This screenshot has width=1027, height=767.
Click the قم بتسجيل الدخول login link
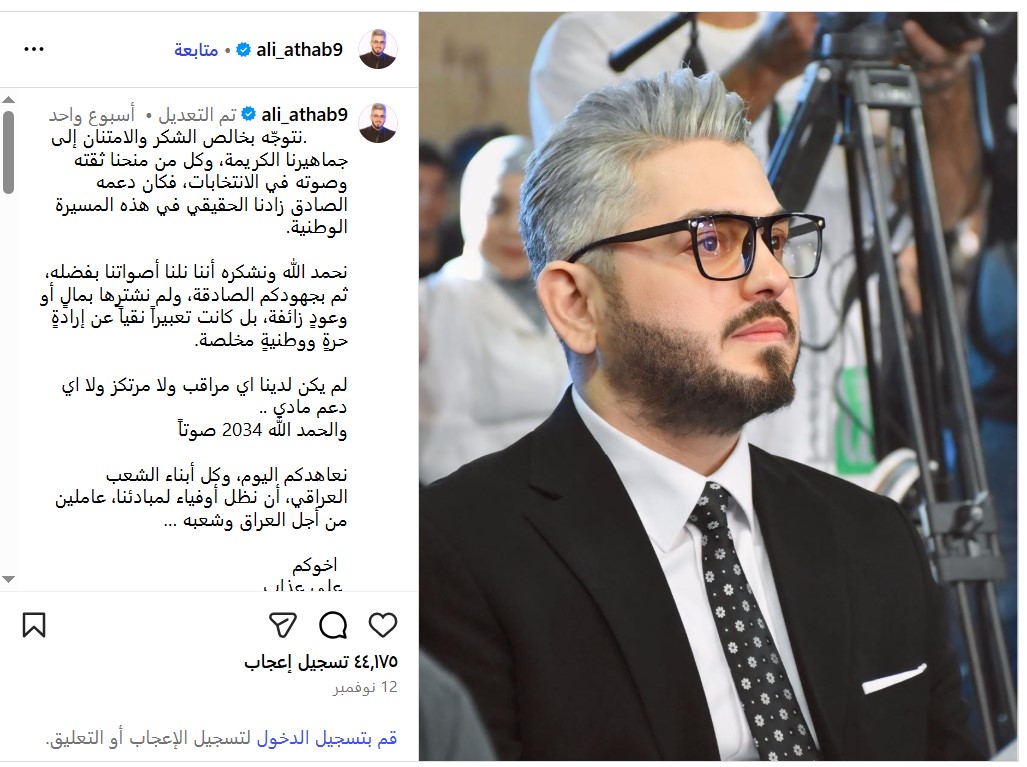click(x=326, y=738)
